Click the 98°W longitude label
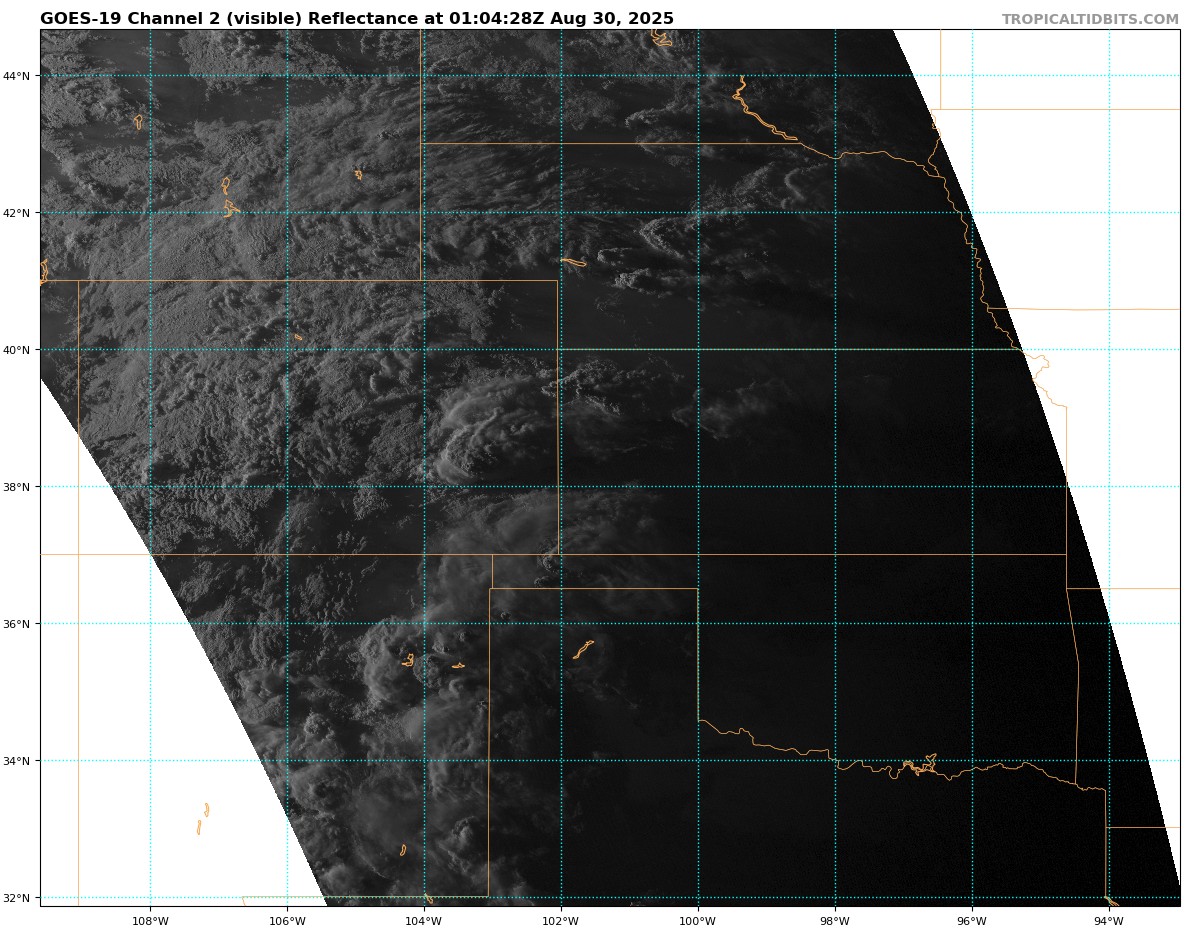1200x929 pixels. point(835,921)
